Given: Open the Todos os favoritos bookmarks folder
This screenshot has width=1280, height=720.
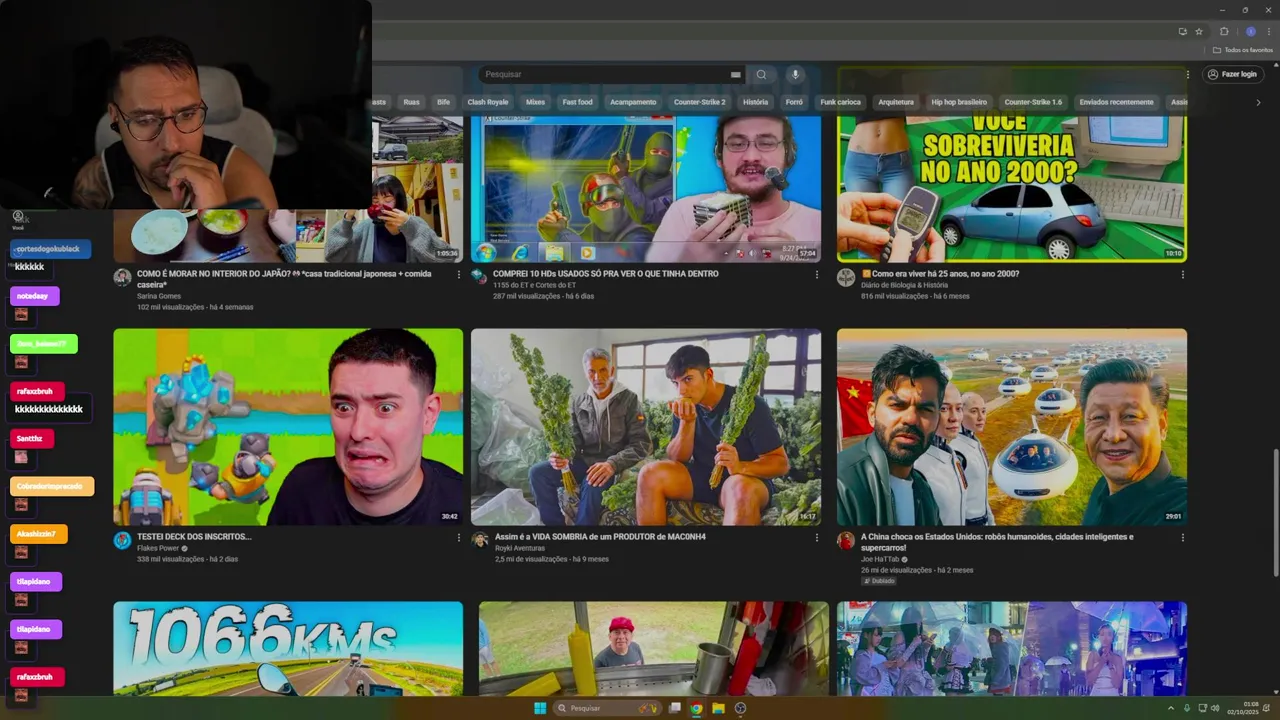Looking at the screenshot, I should pos(1243,50).
